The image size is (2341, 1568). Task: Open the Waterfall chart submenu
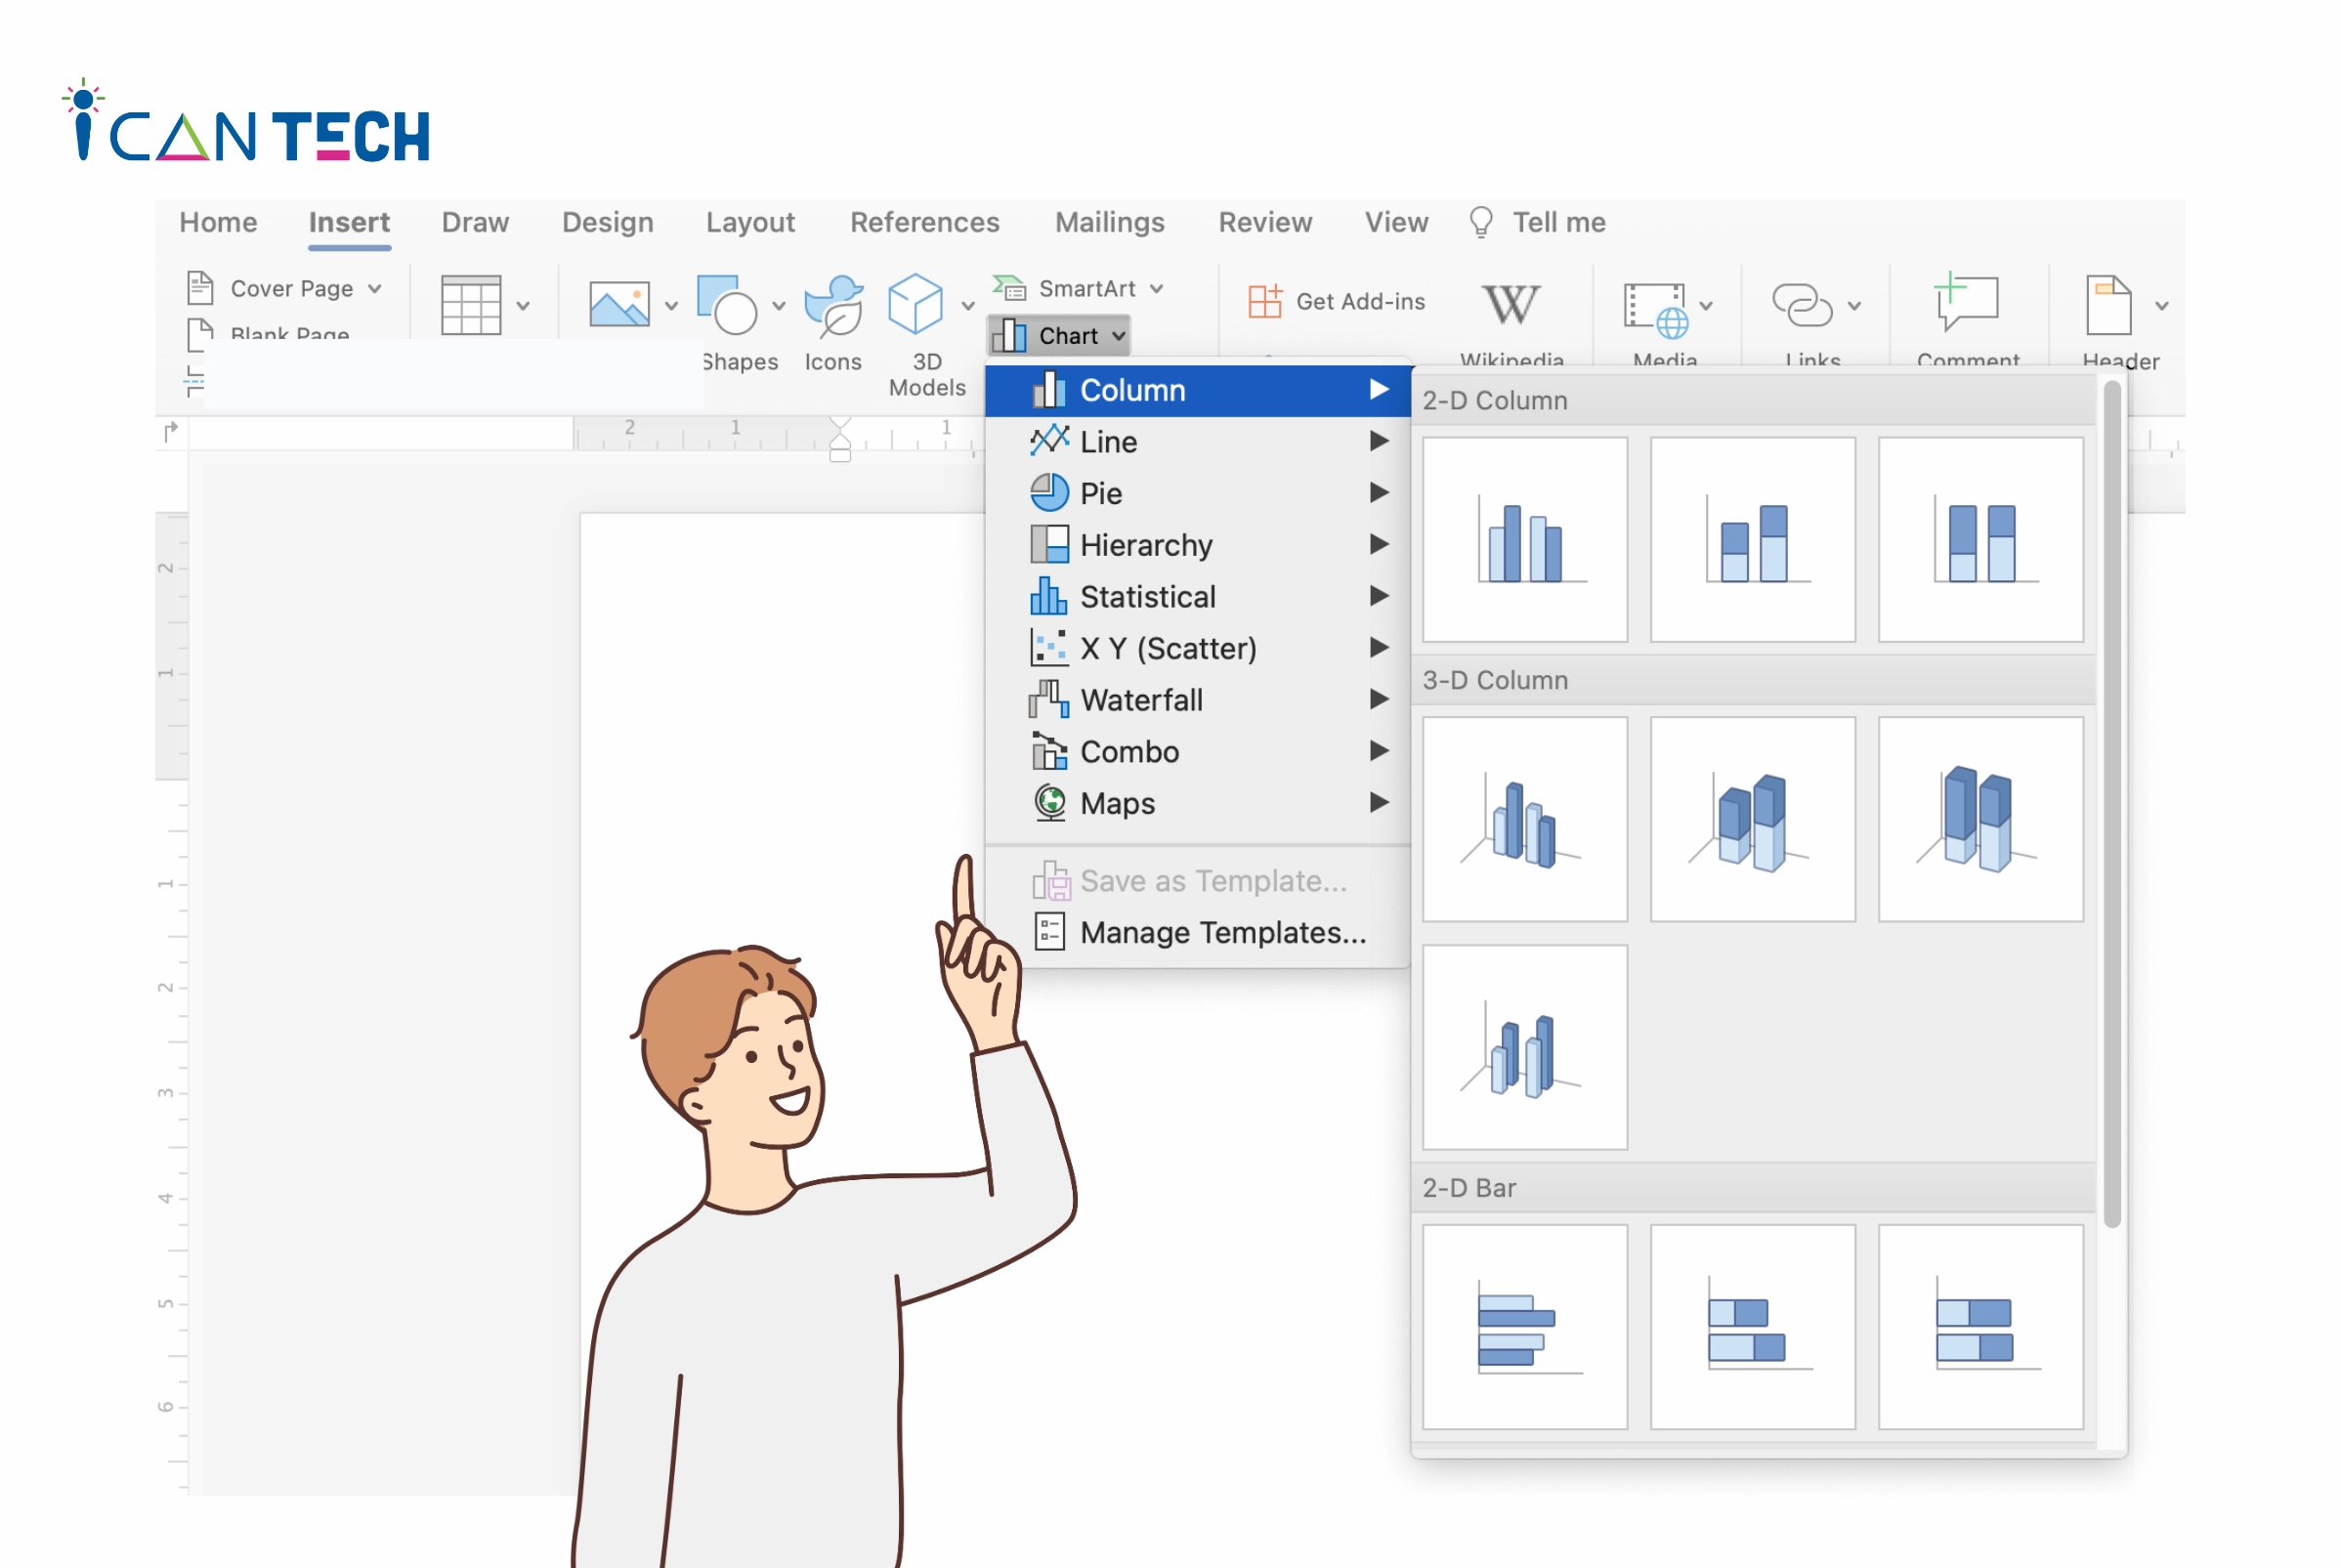point(1197,700)
